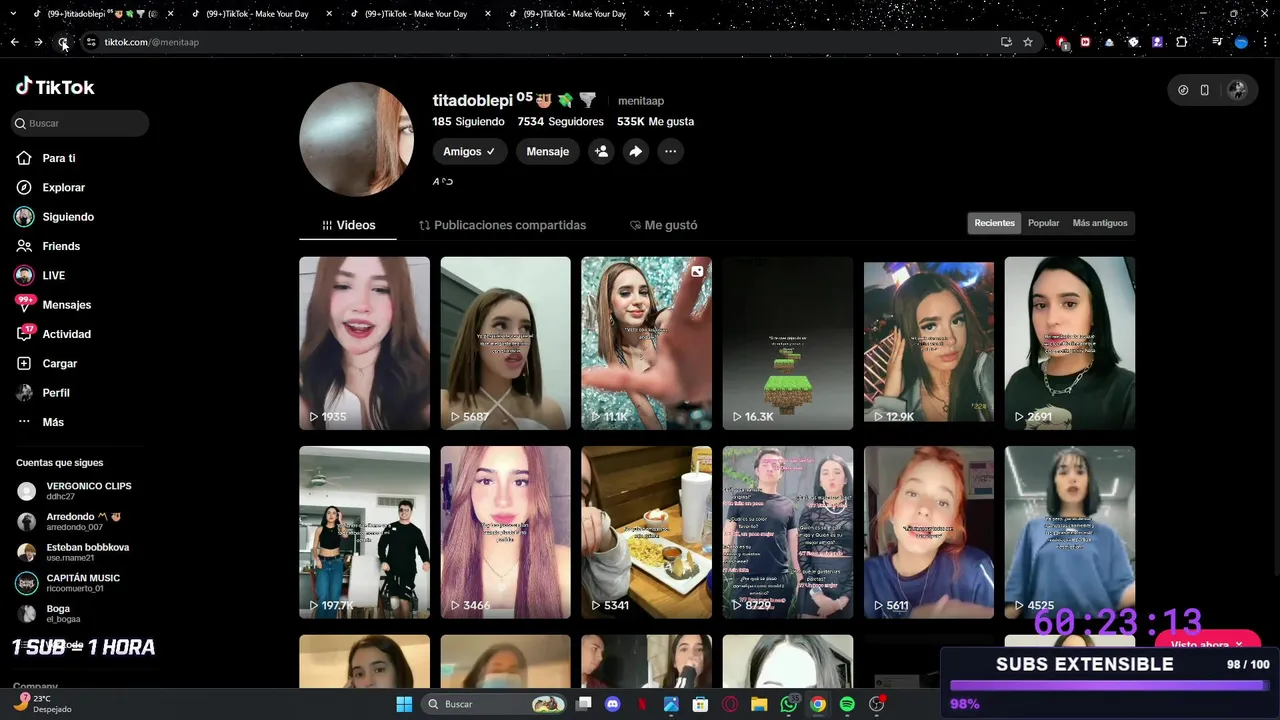Click the add-friend suggestions icon

click(x=601, y=152)
